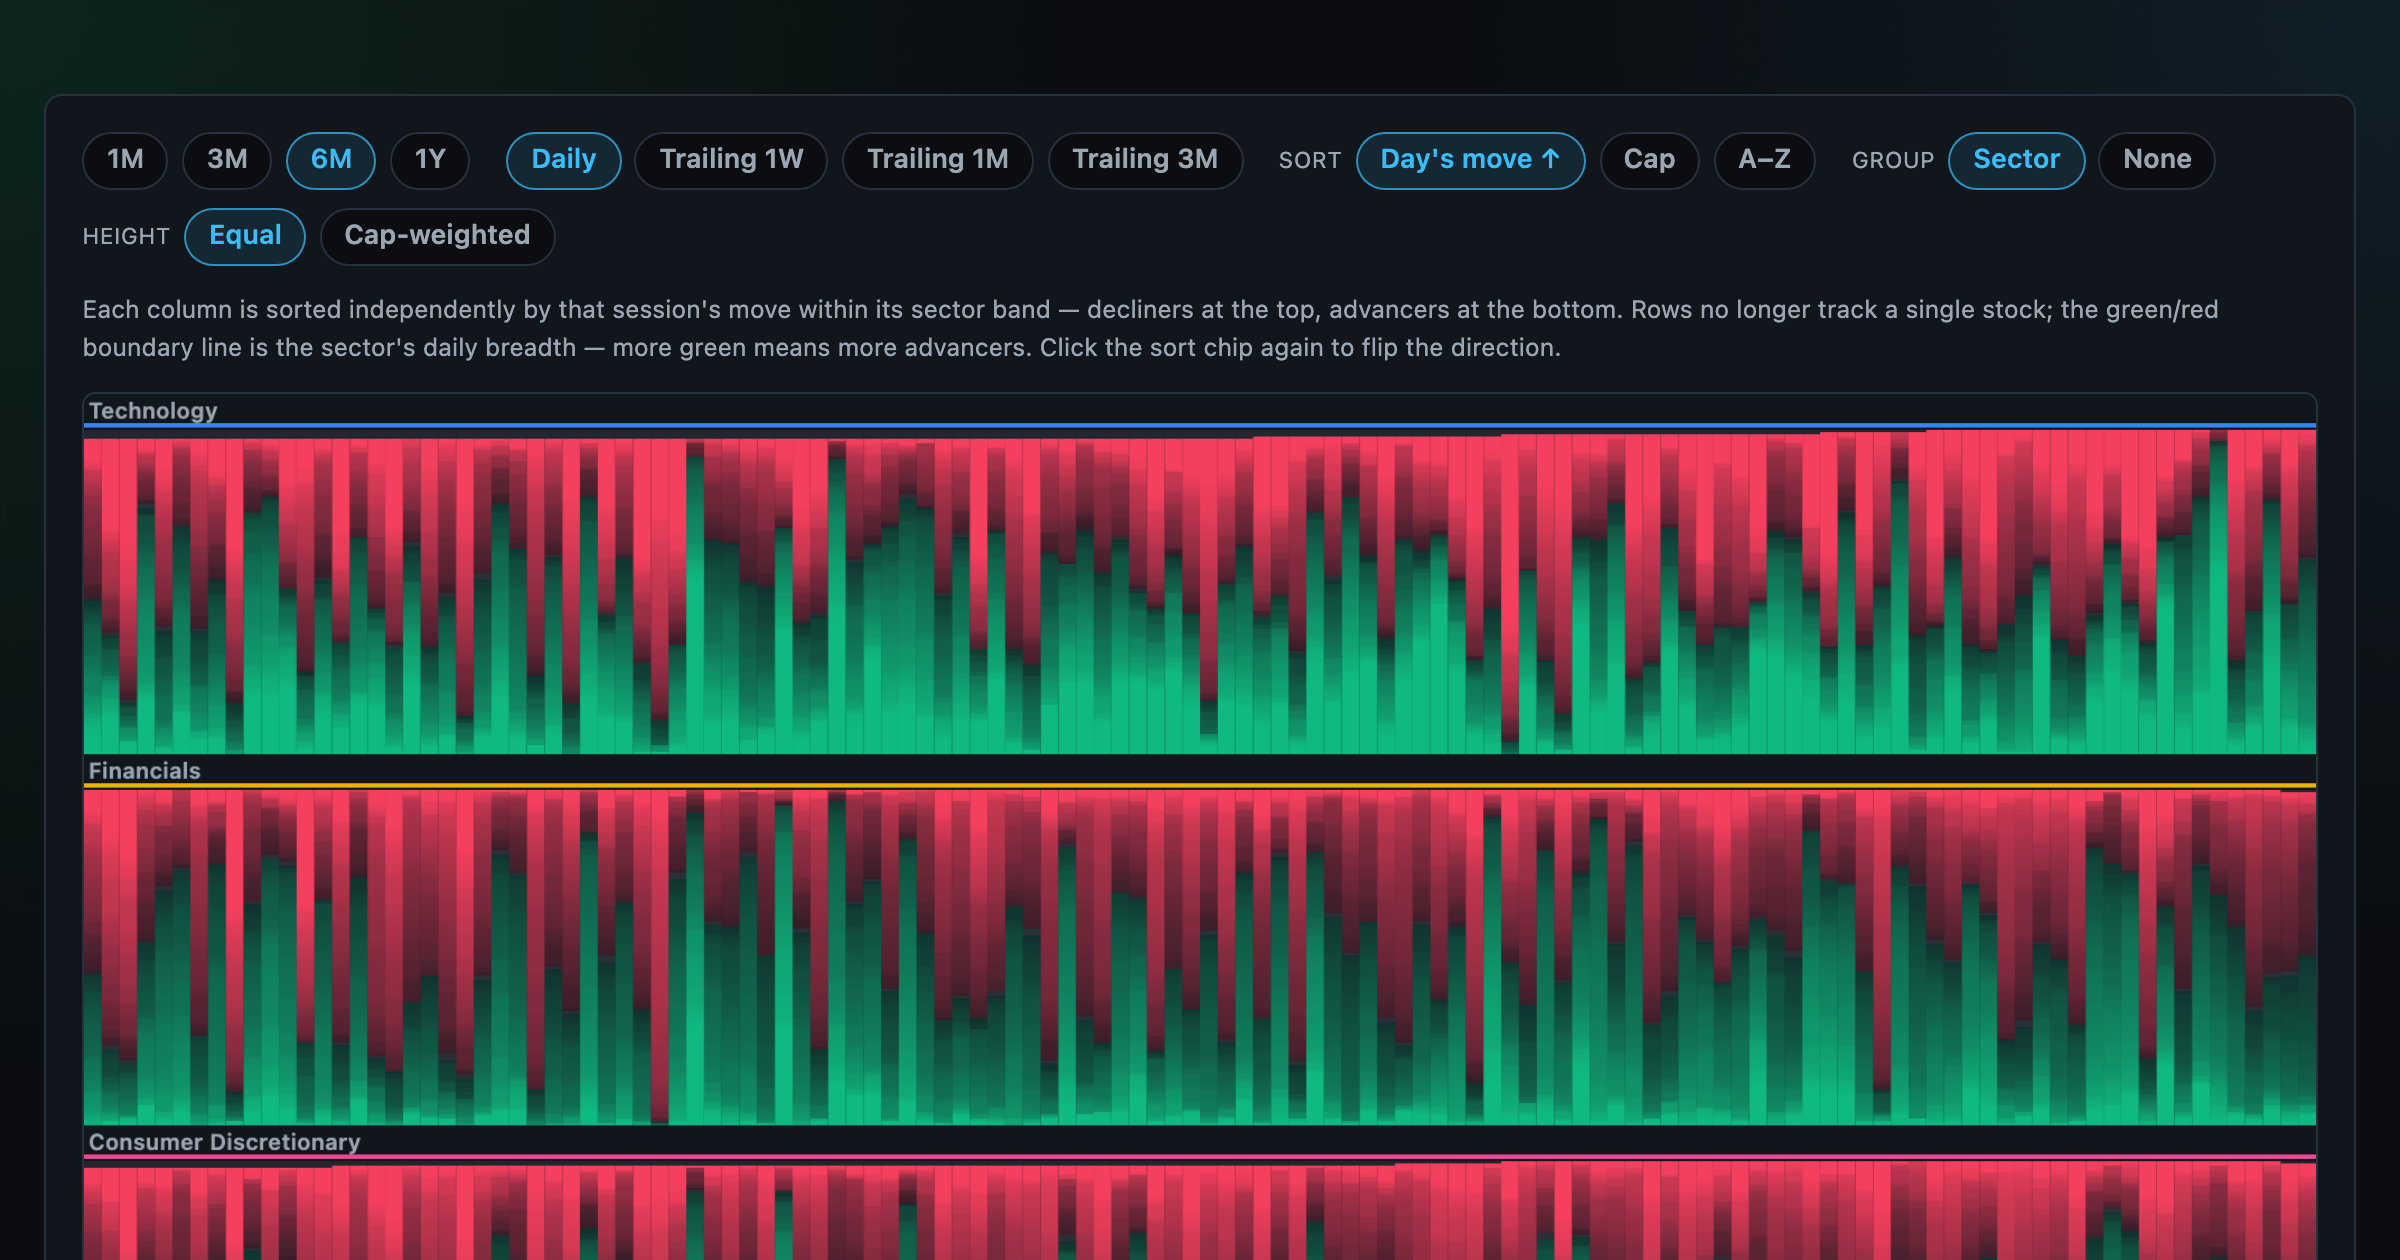Click the Technology sector label
Screen dimensions: 2400x1260
[x=153, y=411]
